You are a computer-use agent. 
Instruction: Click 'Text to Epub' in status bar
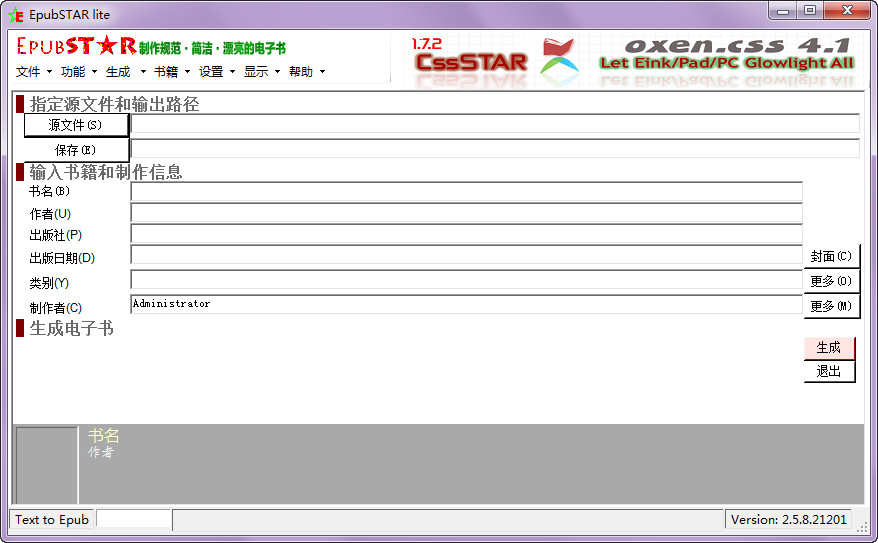[x=52, y=519]
